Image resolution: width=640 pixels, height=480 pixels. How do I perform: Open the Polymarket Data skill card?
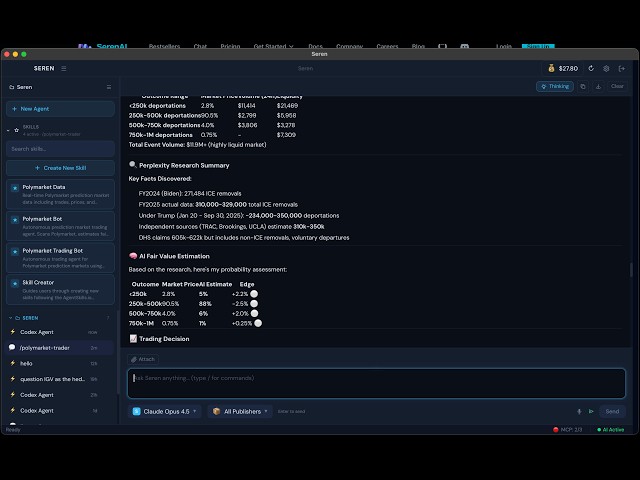[x=60, y=194]
